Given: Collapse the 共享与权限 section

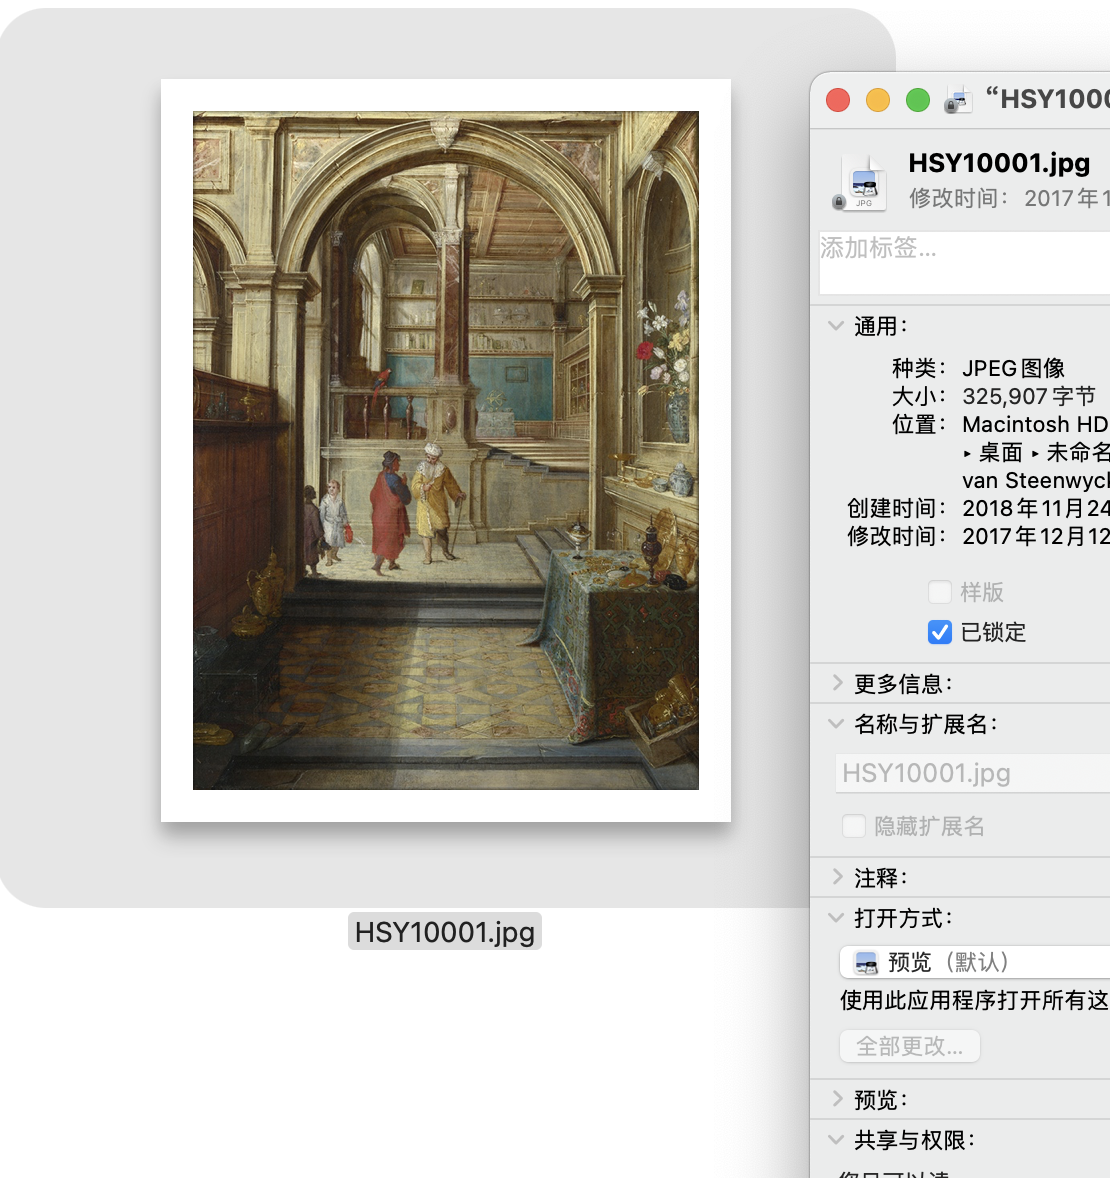Looking at the screenshot, I should point(836,1140).
